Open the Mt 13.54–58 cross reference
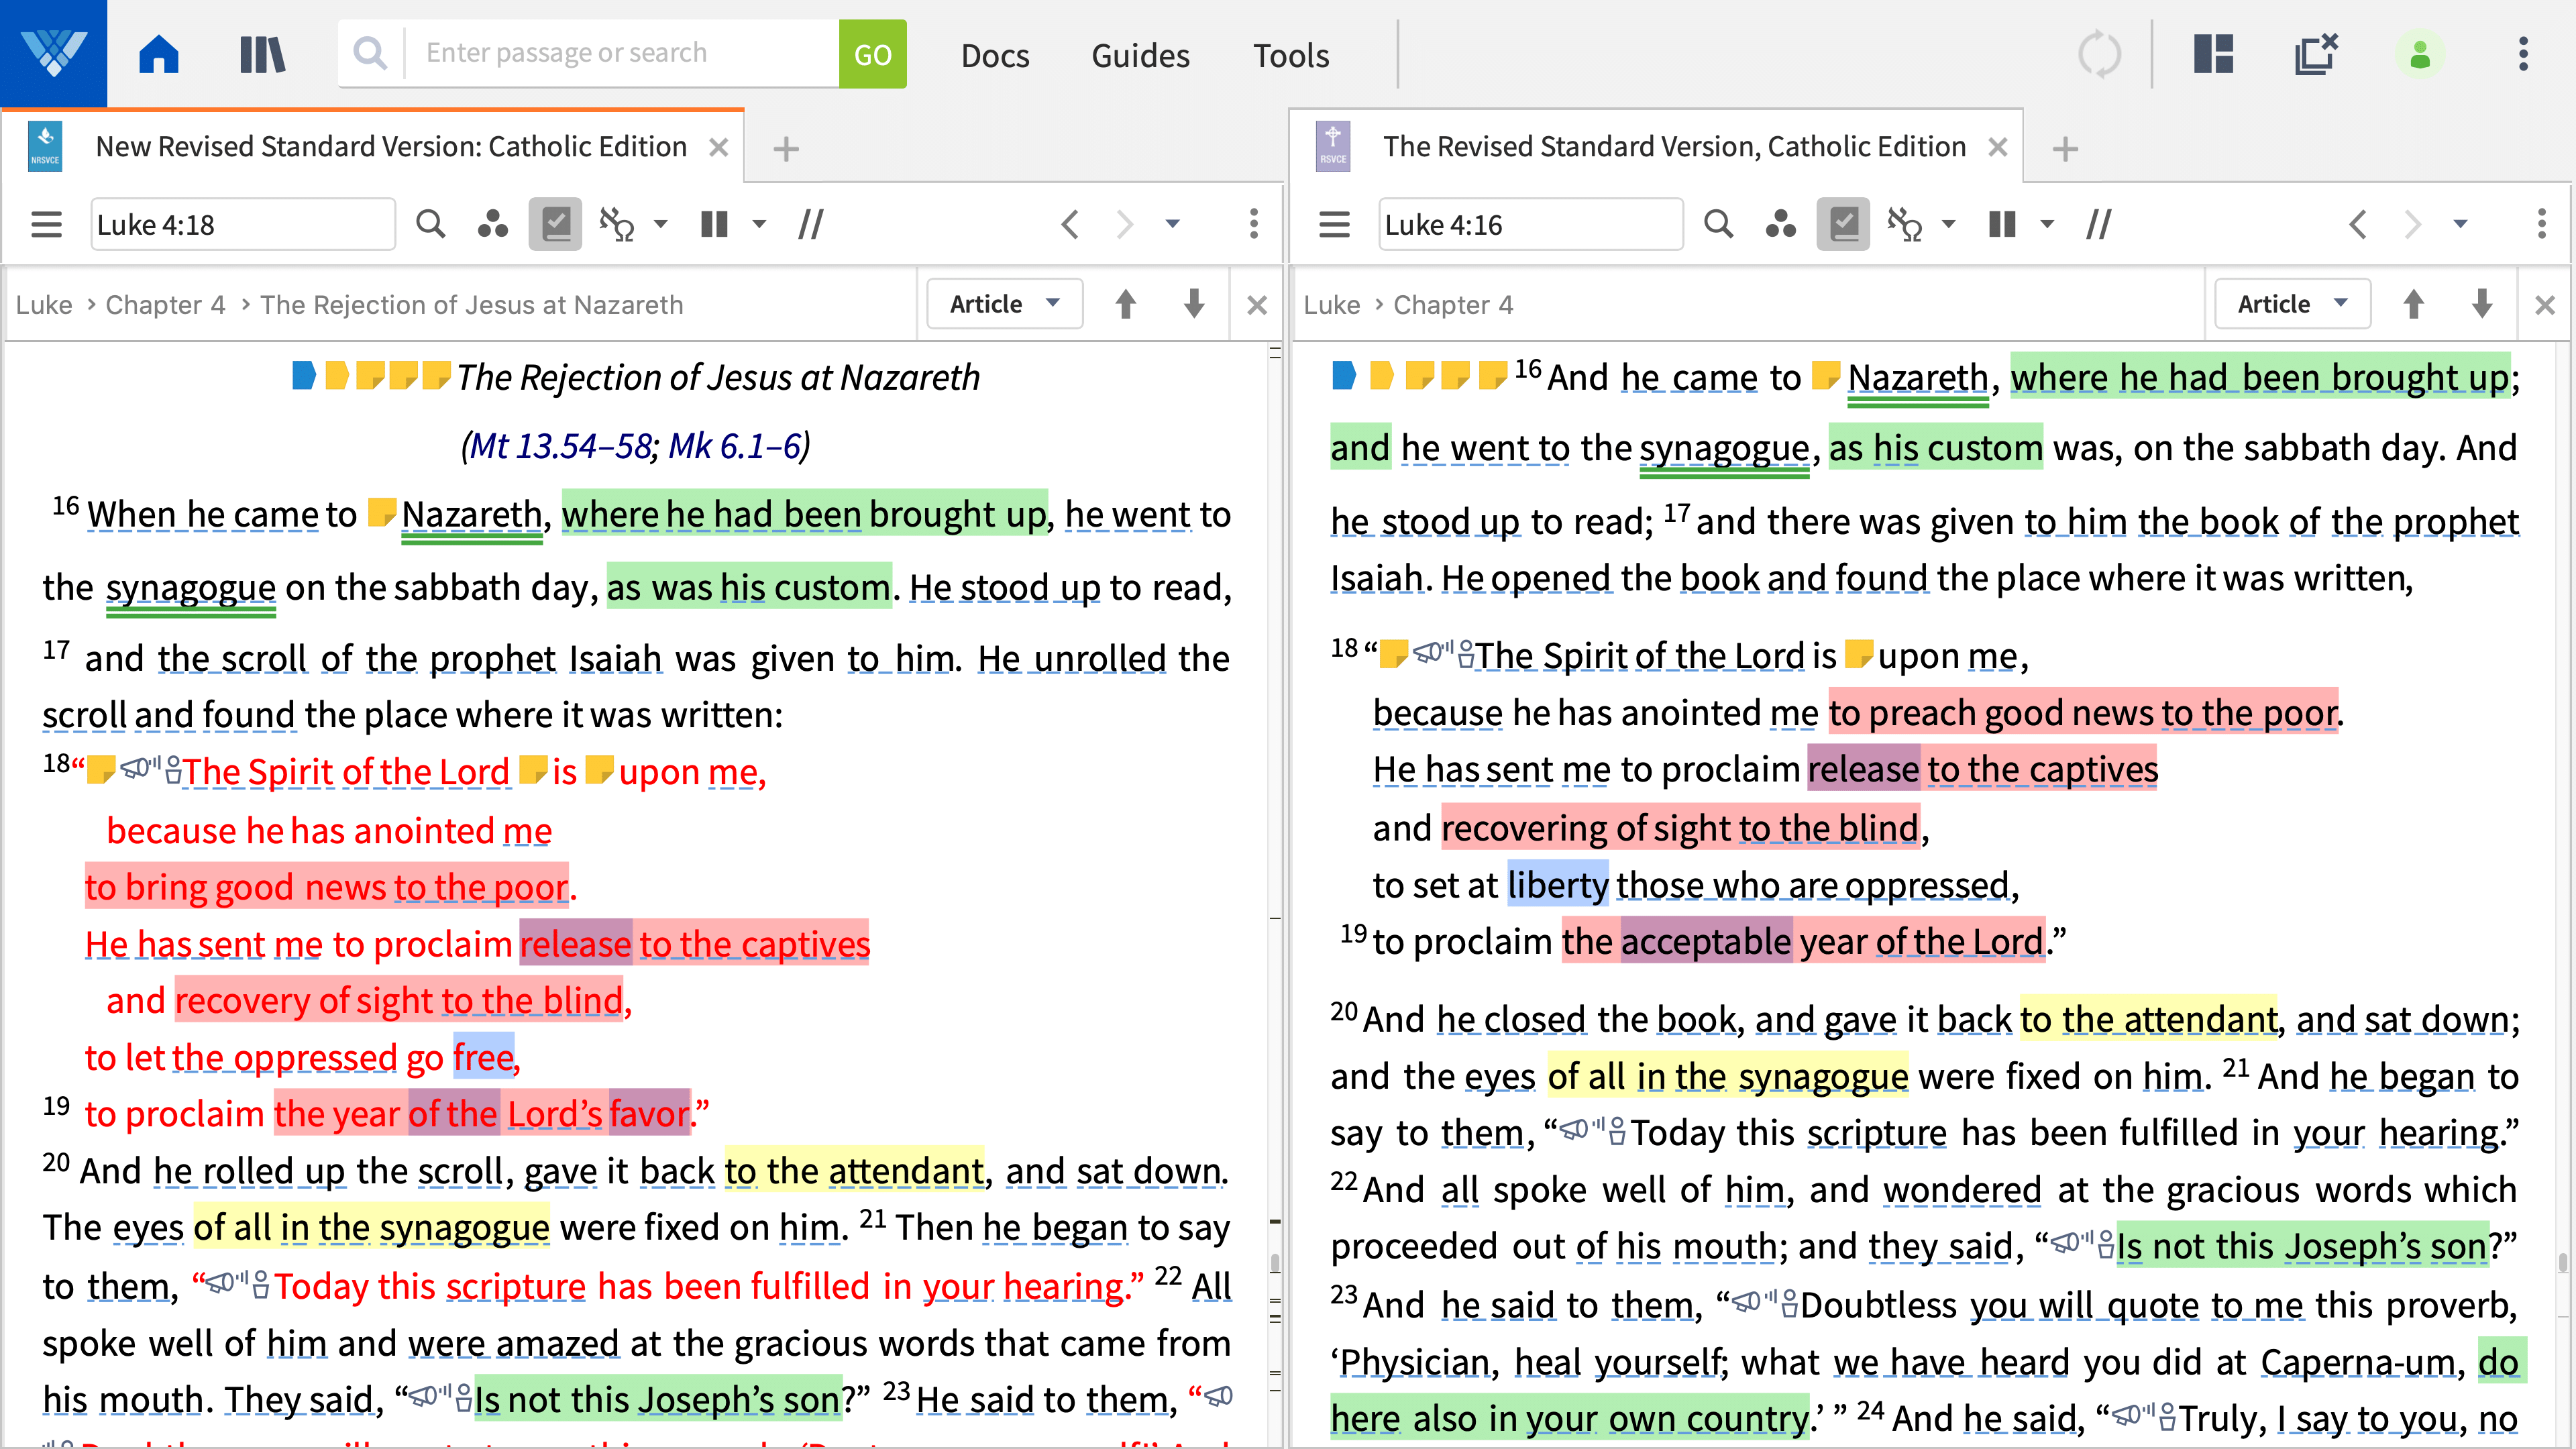The image size is (2576, 1449). point(561,445)
